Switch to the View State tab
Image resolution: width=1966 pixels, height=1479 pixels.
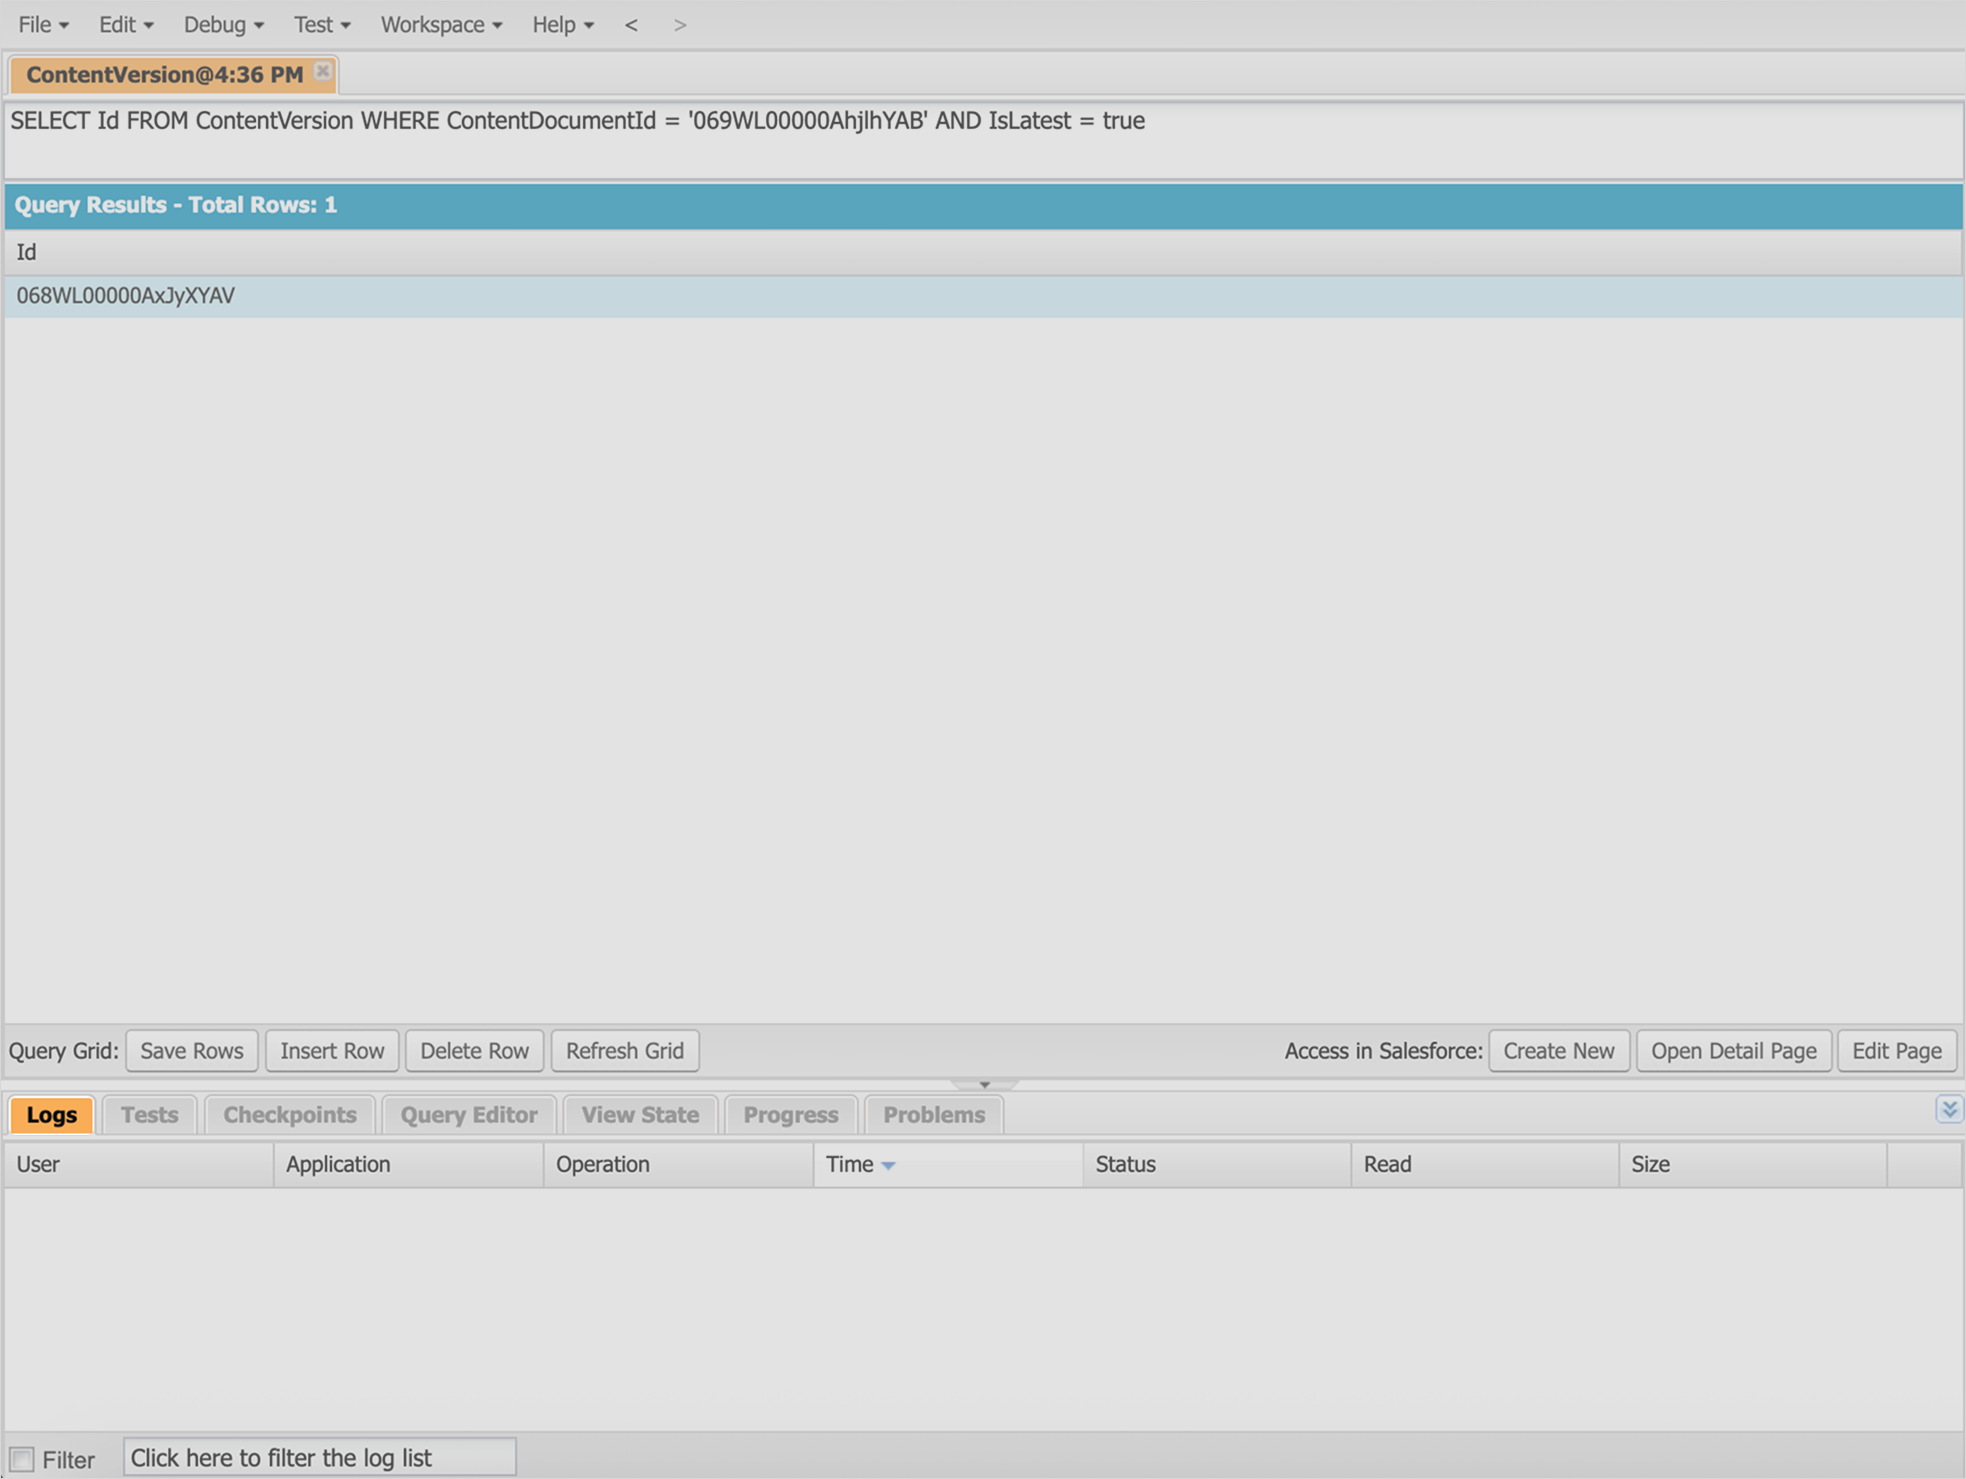click(x=640, y=1115)
